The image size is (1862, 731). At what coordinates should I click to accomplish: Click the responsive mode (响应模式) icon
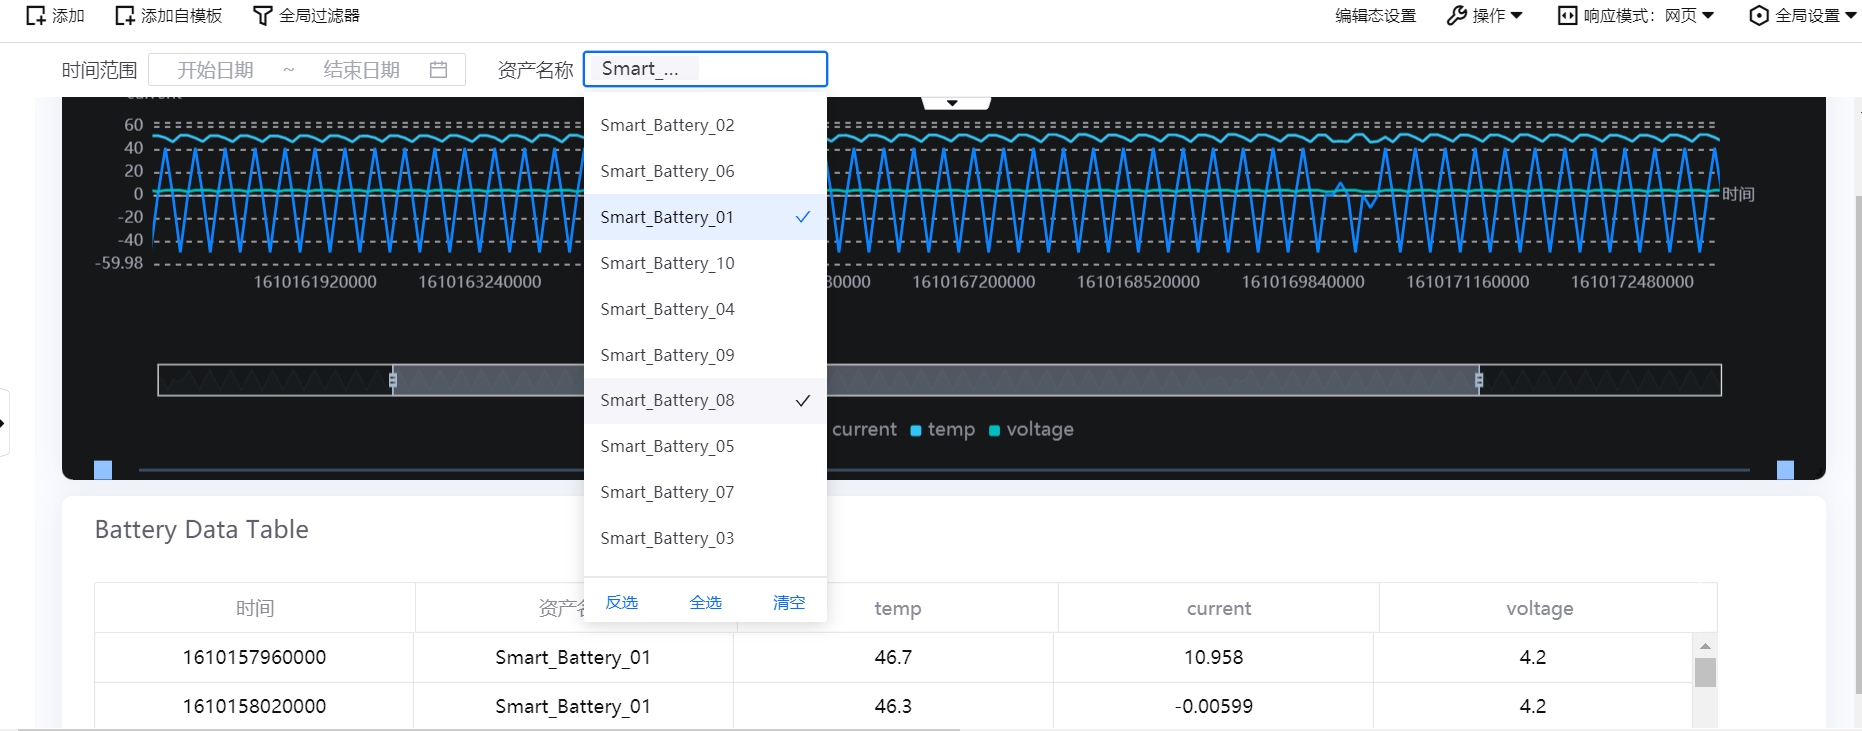point(1567,16)
